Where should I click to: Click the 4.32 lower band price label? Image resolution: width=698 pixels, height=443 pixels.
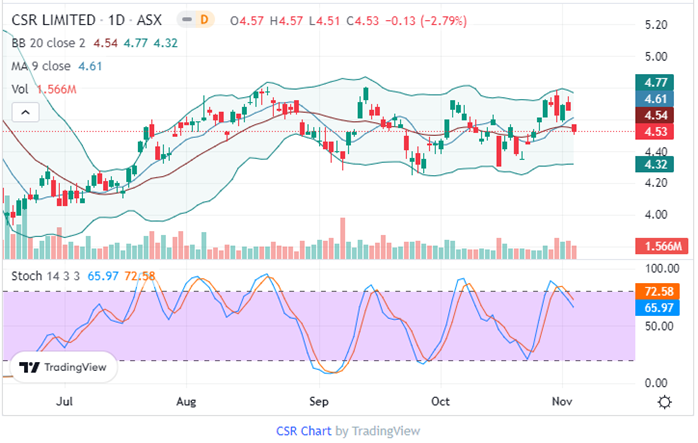click(x=656, y=164)
